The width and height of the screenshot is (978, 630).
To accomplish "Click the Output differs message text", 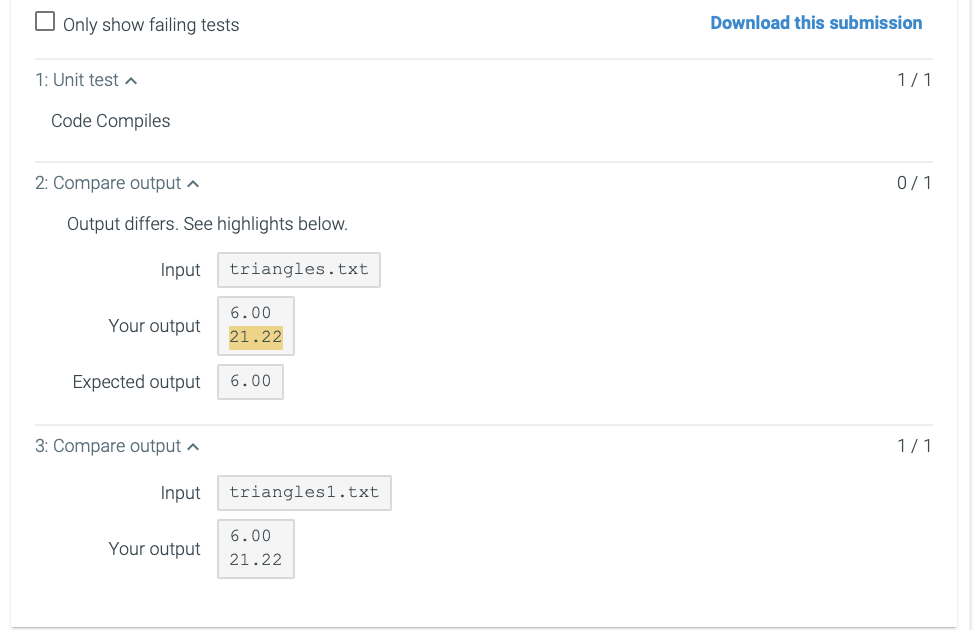I will (x=207, y=223).
